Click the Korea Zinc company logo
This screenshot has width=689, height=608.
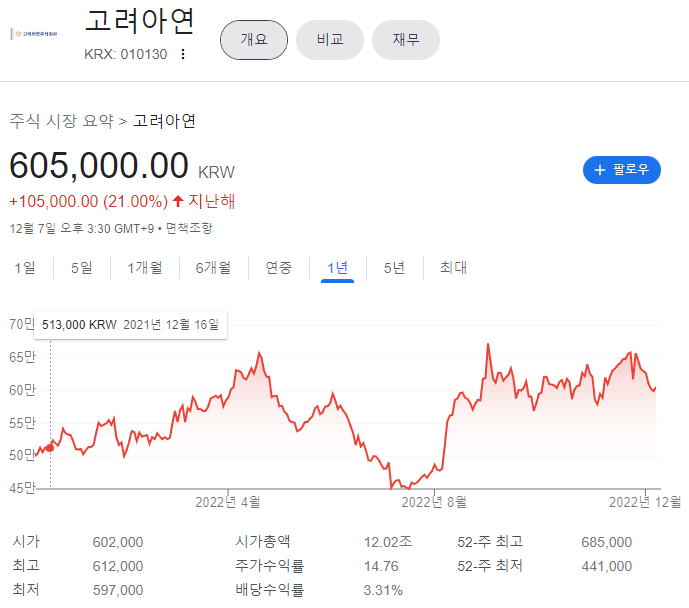point(34,34)
